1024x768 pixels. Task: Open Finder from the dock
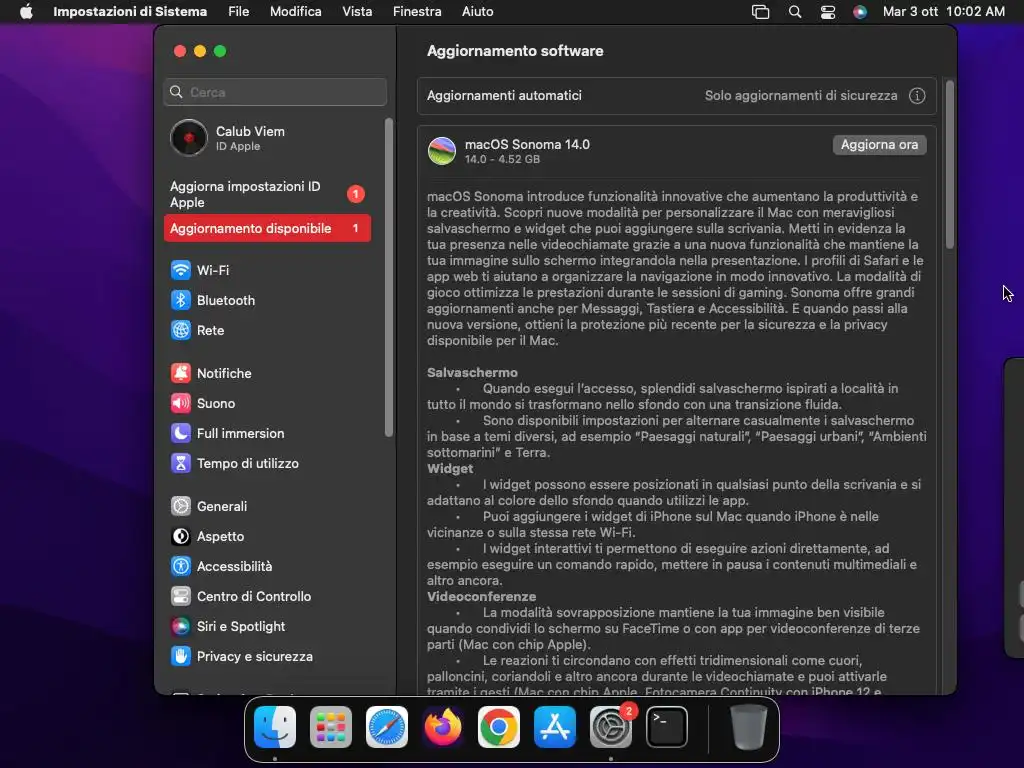click(x=275, y=727)
